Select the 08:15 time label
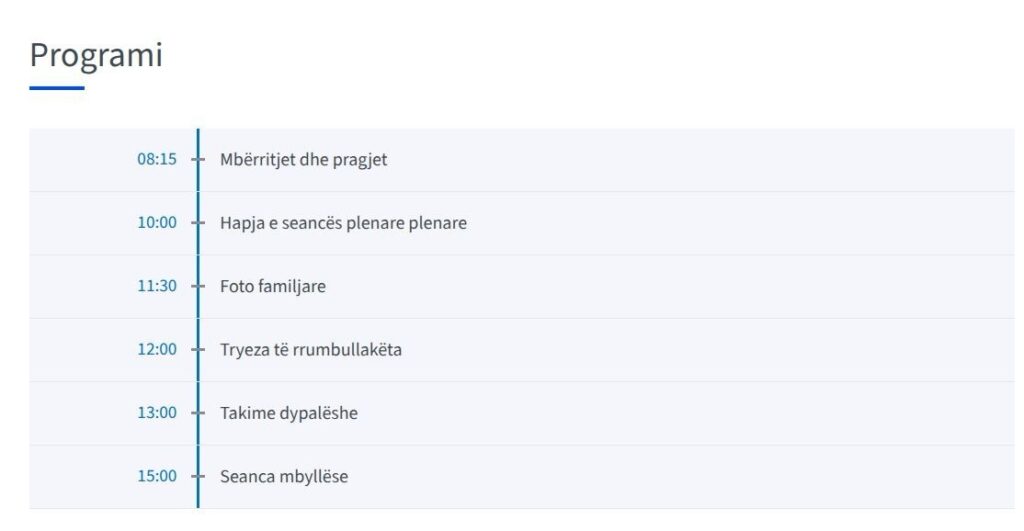1024x531 pixels. (x=157, y=159)
